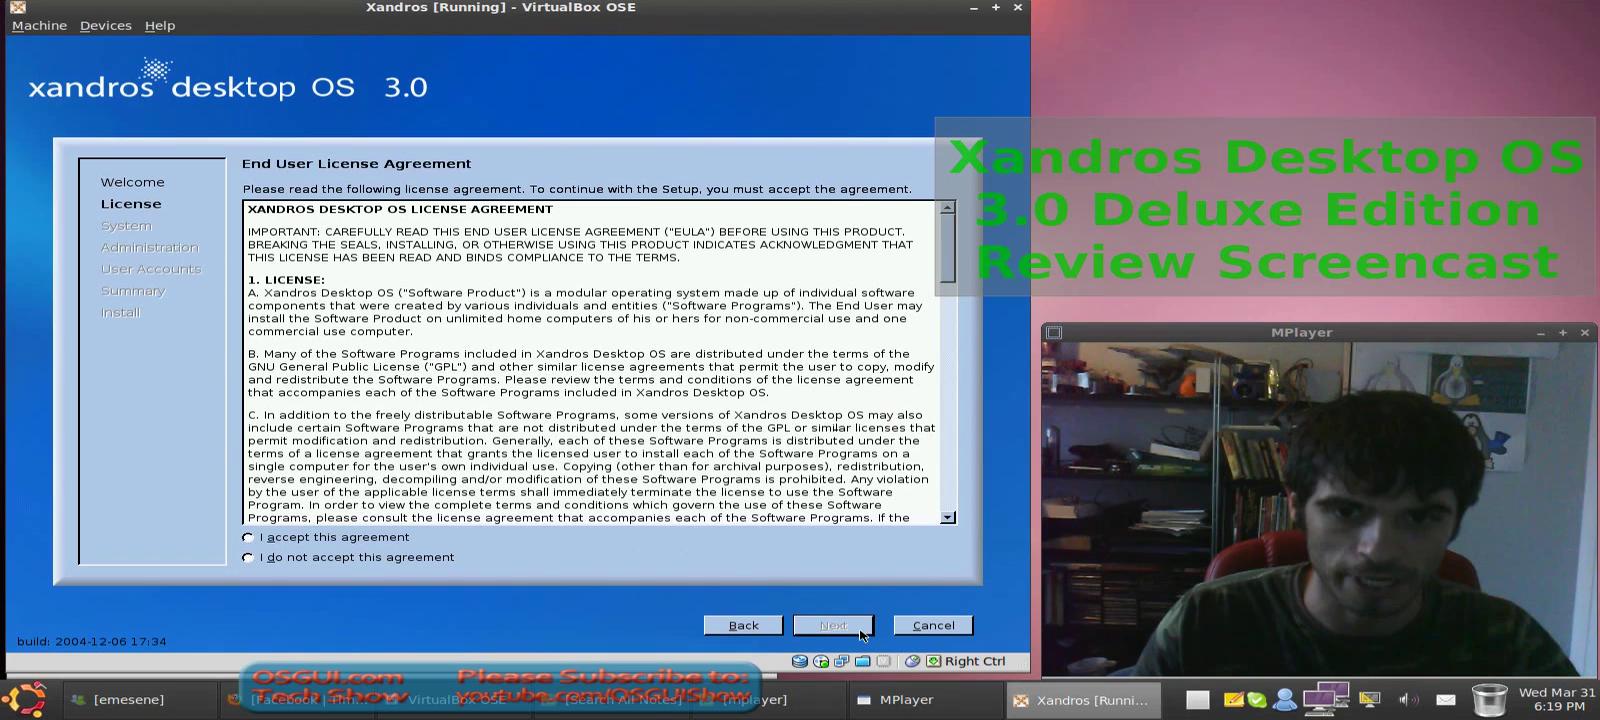Click the small display monitor tray icon

pyautogui.click(x=1370, y=700)
